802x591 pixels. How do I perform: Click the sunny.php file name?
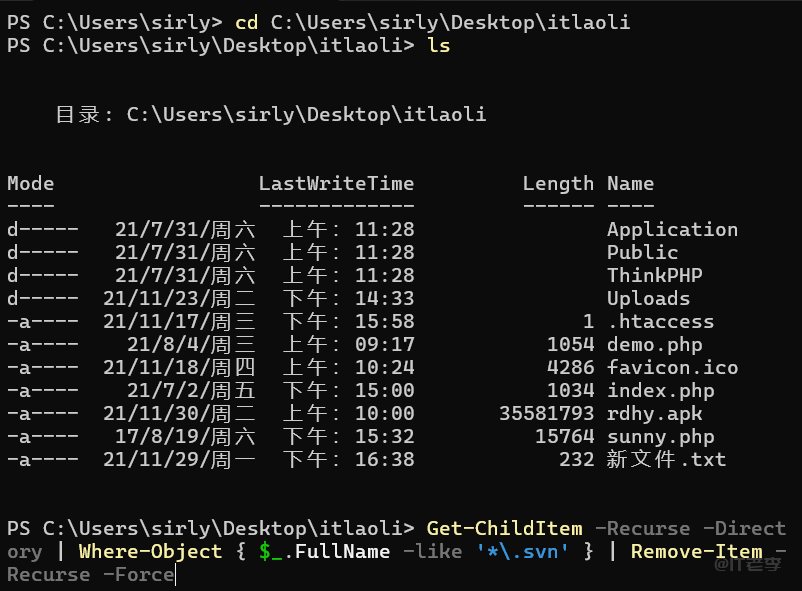click(660, 437)
